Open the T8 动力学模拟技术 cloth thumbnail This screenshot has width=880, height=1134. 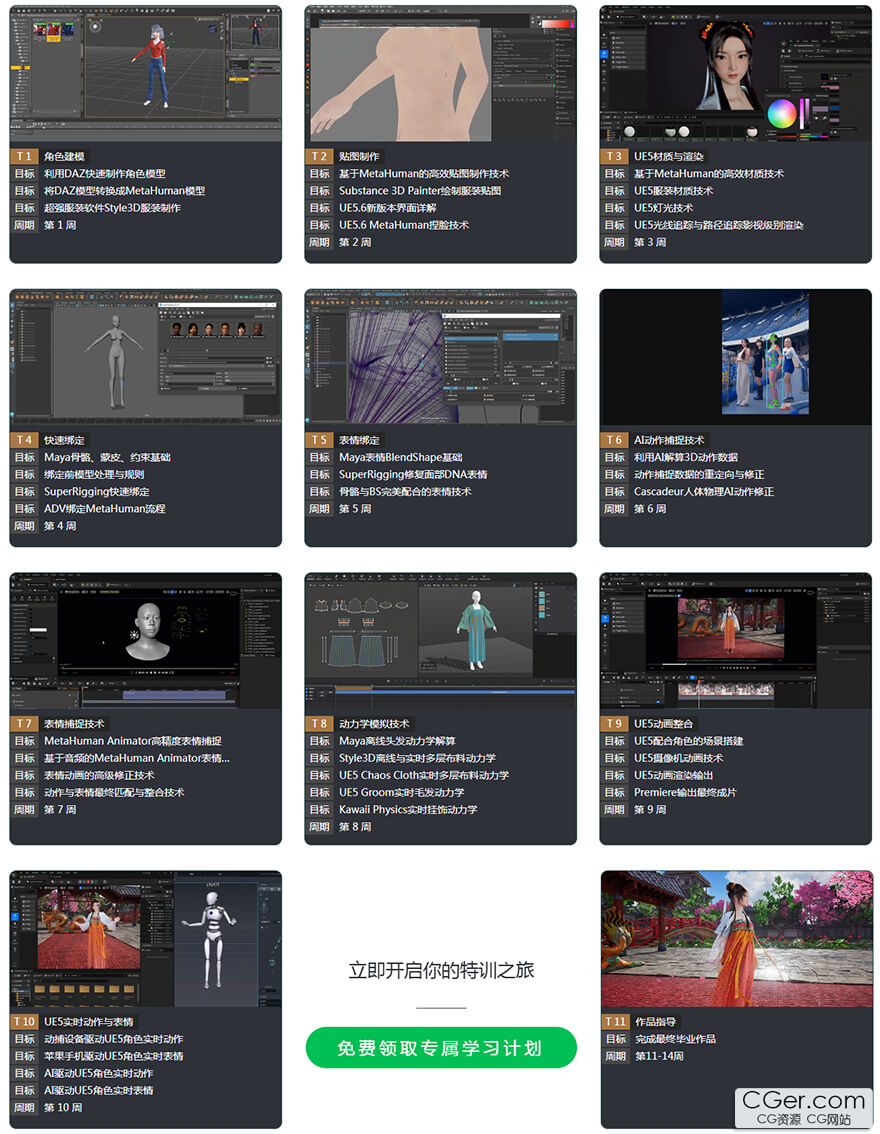(x=440, y=640)
